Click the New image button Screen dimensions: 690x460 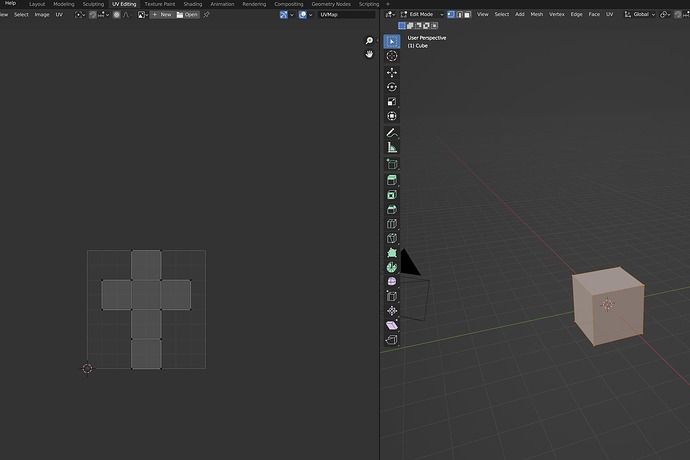pos(161,15)
